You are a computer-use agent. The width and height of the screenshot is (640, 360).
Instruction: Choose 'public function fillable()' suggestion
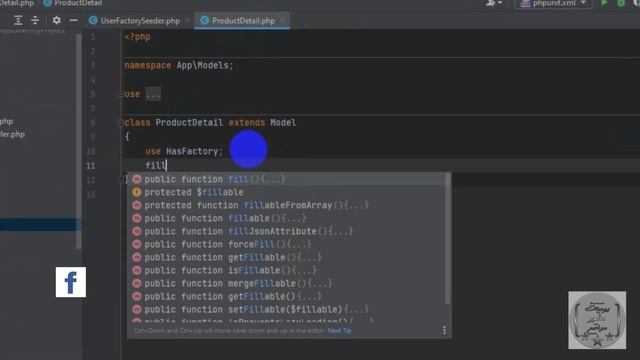point(287,218)
